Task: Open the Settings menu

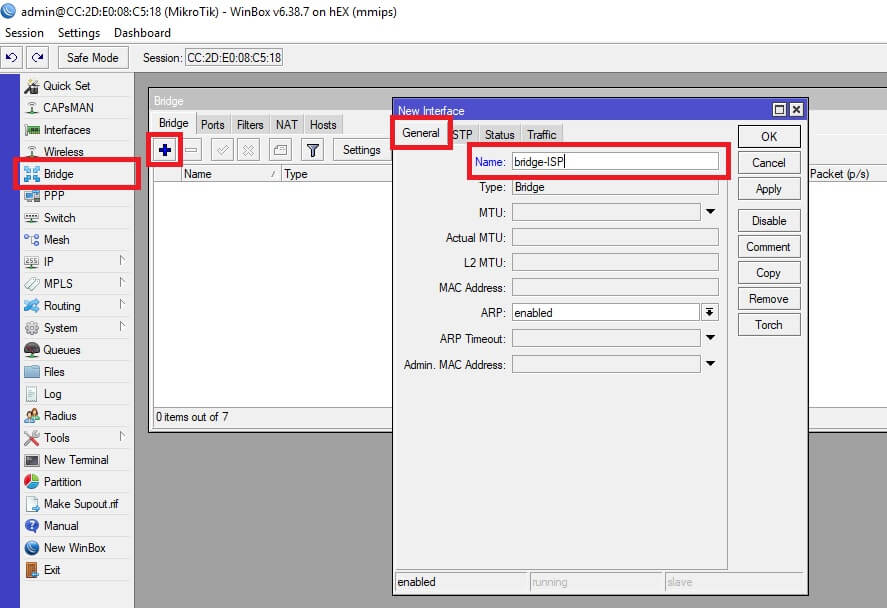Action: click(x=79, y=33)
